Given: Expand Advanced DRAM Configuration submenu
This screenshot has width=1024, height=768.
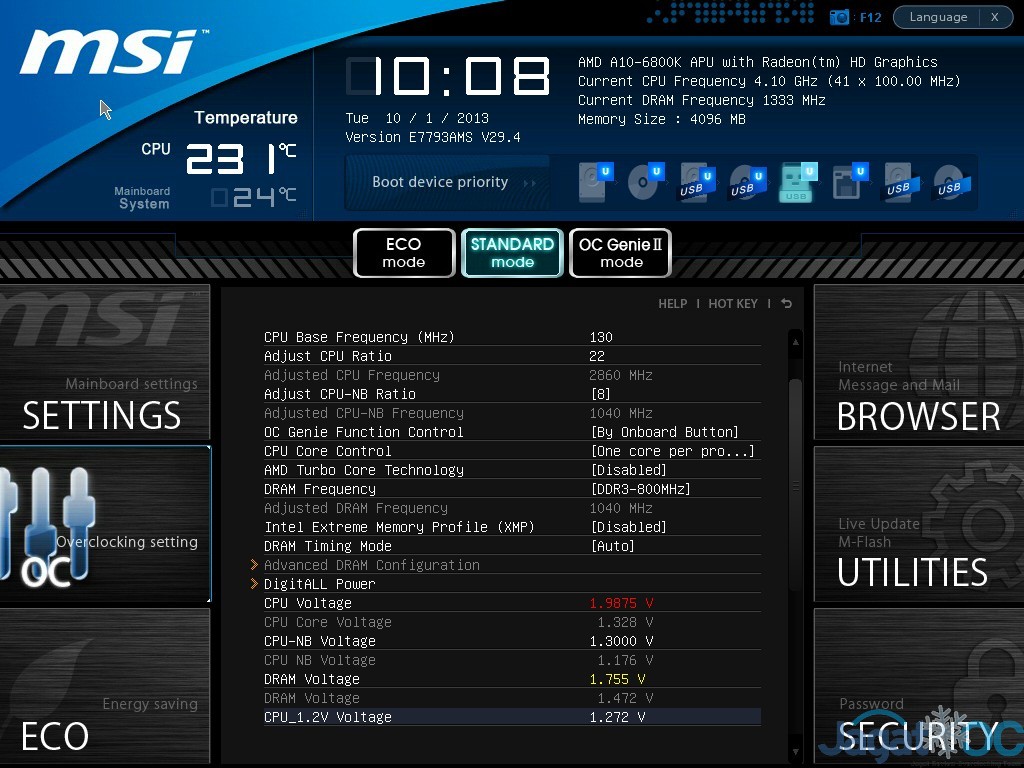Looking at the screenshot, I should (372, 565).
